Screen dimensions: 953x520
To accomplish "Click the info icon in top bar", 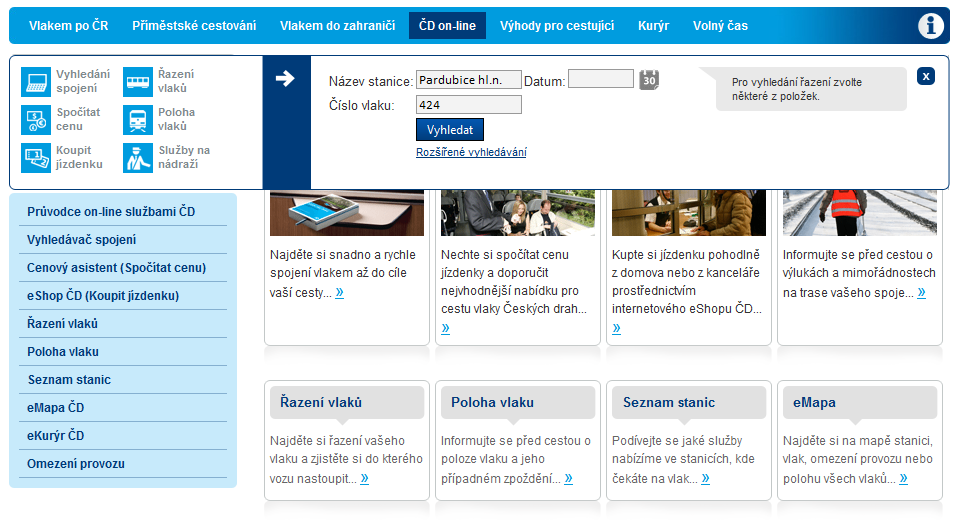I will point(931,26).
